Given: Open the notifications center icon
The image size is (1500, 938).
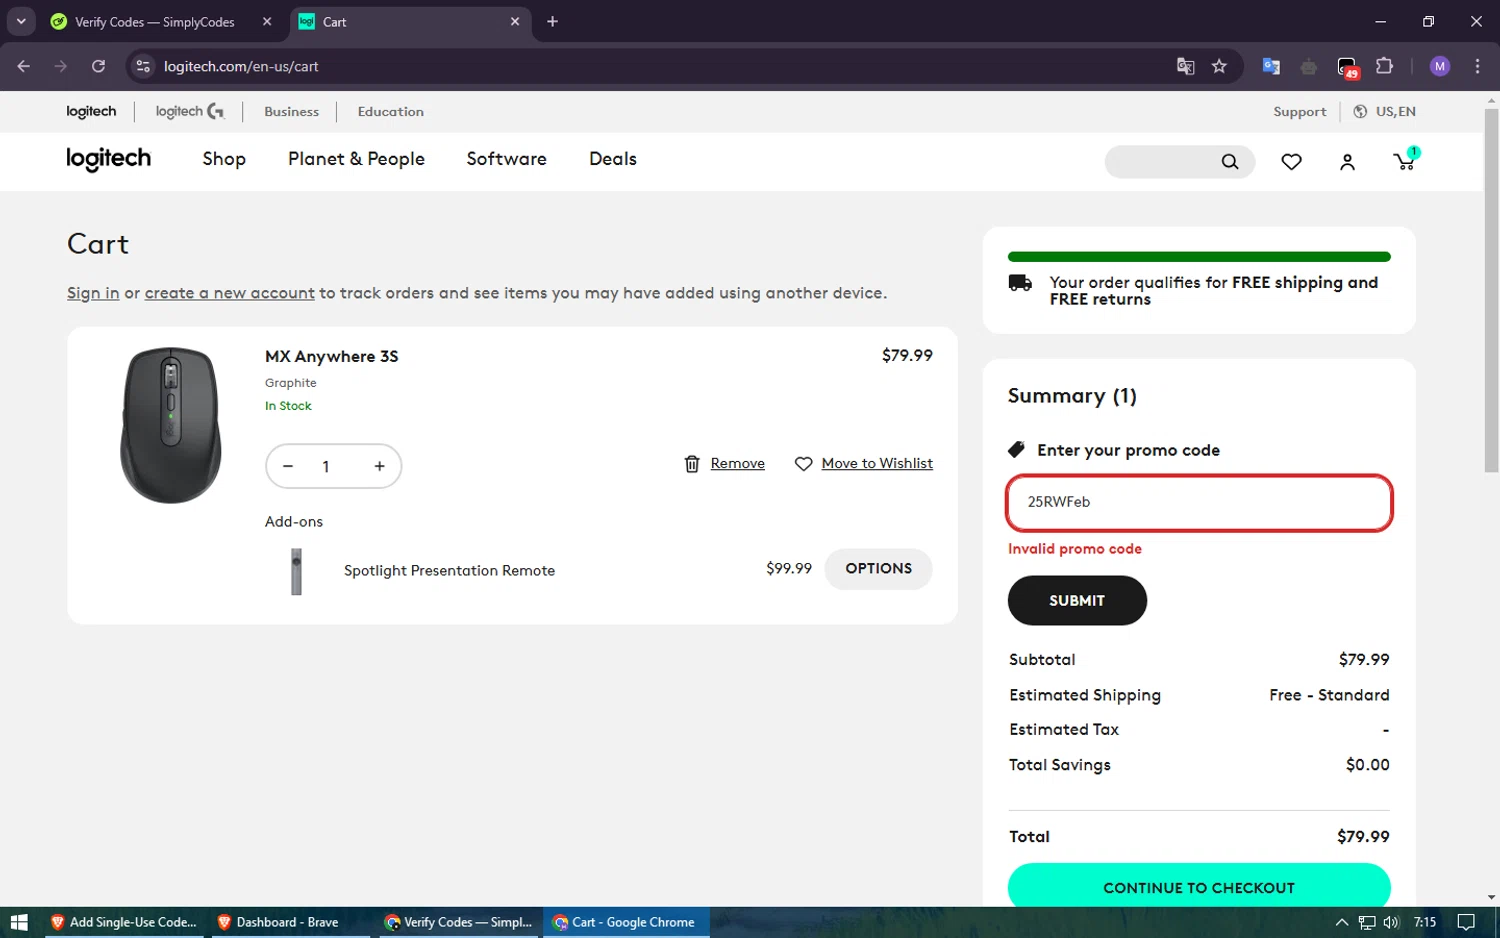Looking at the screenshot, I should point(1466,922).
